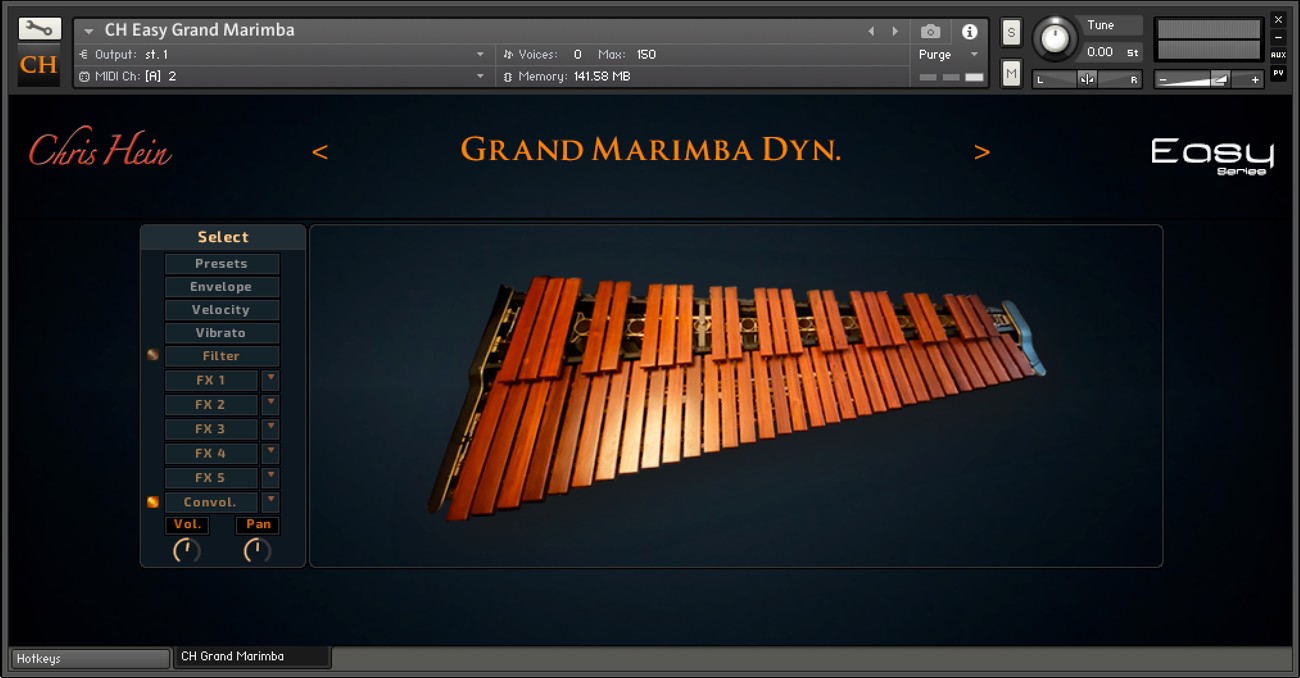Open the Output st. 1 dropdown
Viewport: 1300px width, 678px height.
click(481, 54)
